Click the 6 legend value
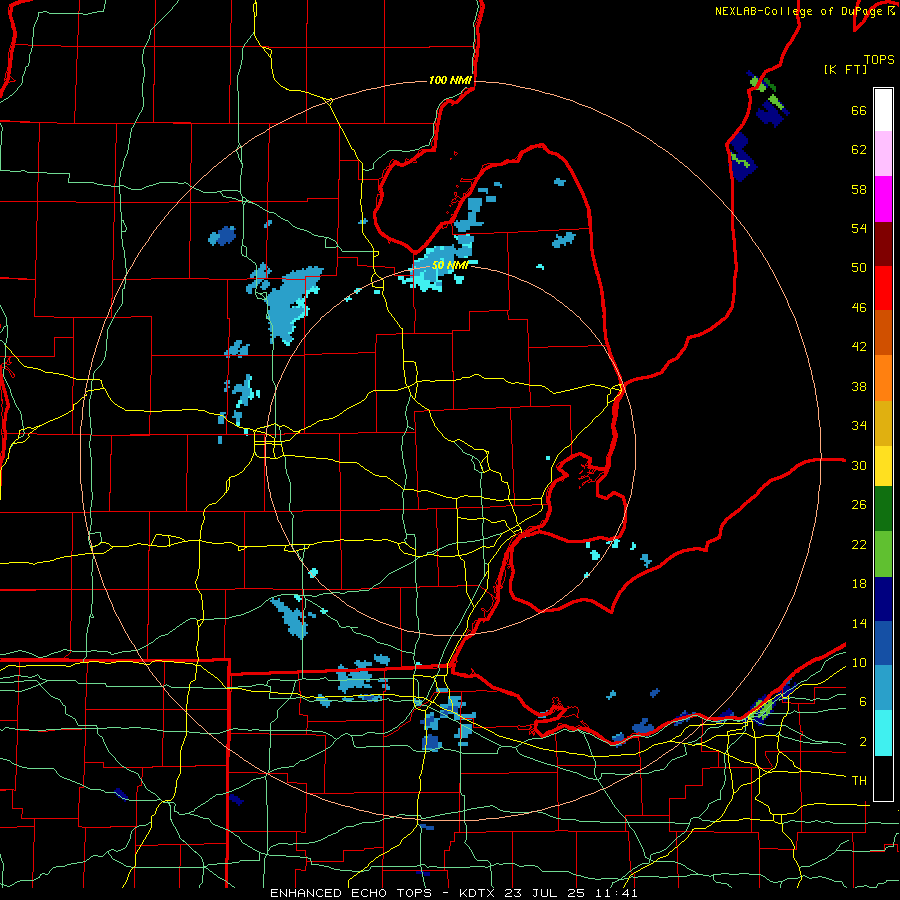Image resolution: width=900 pixels, height=900 pixels. [863, 702]
